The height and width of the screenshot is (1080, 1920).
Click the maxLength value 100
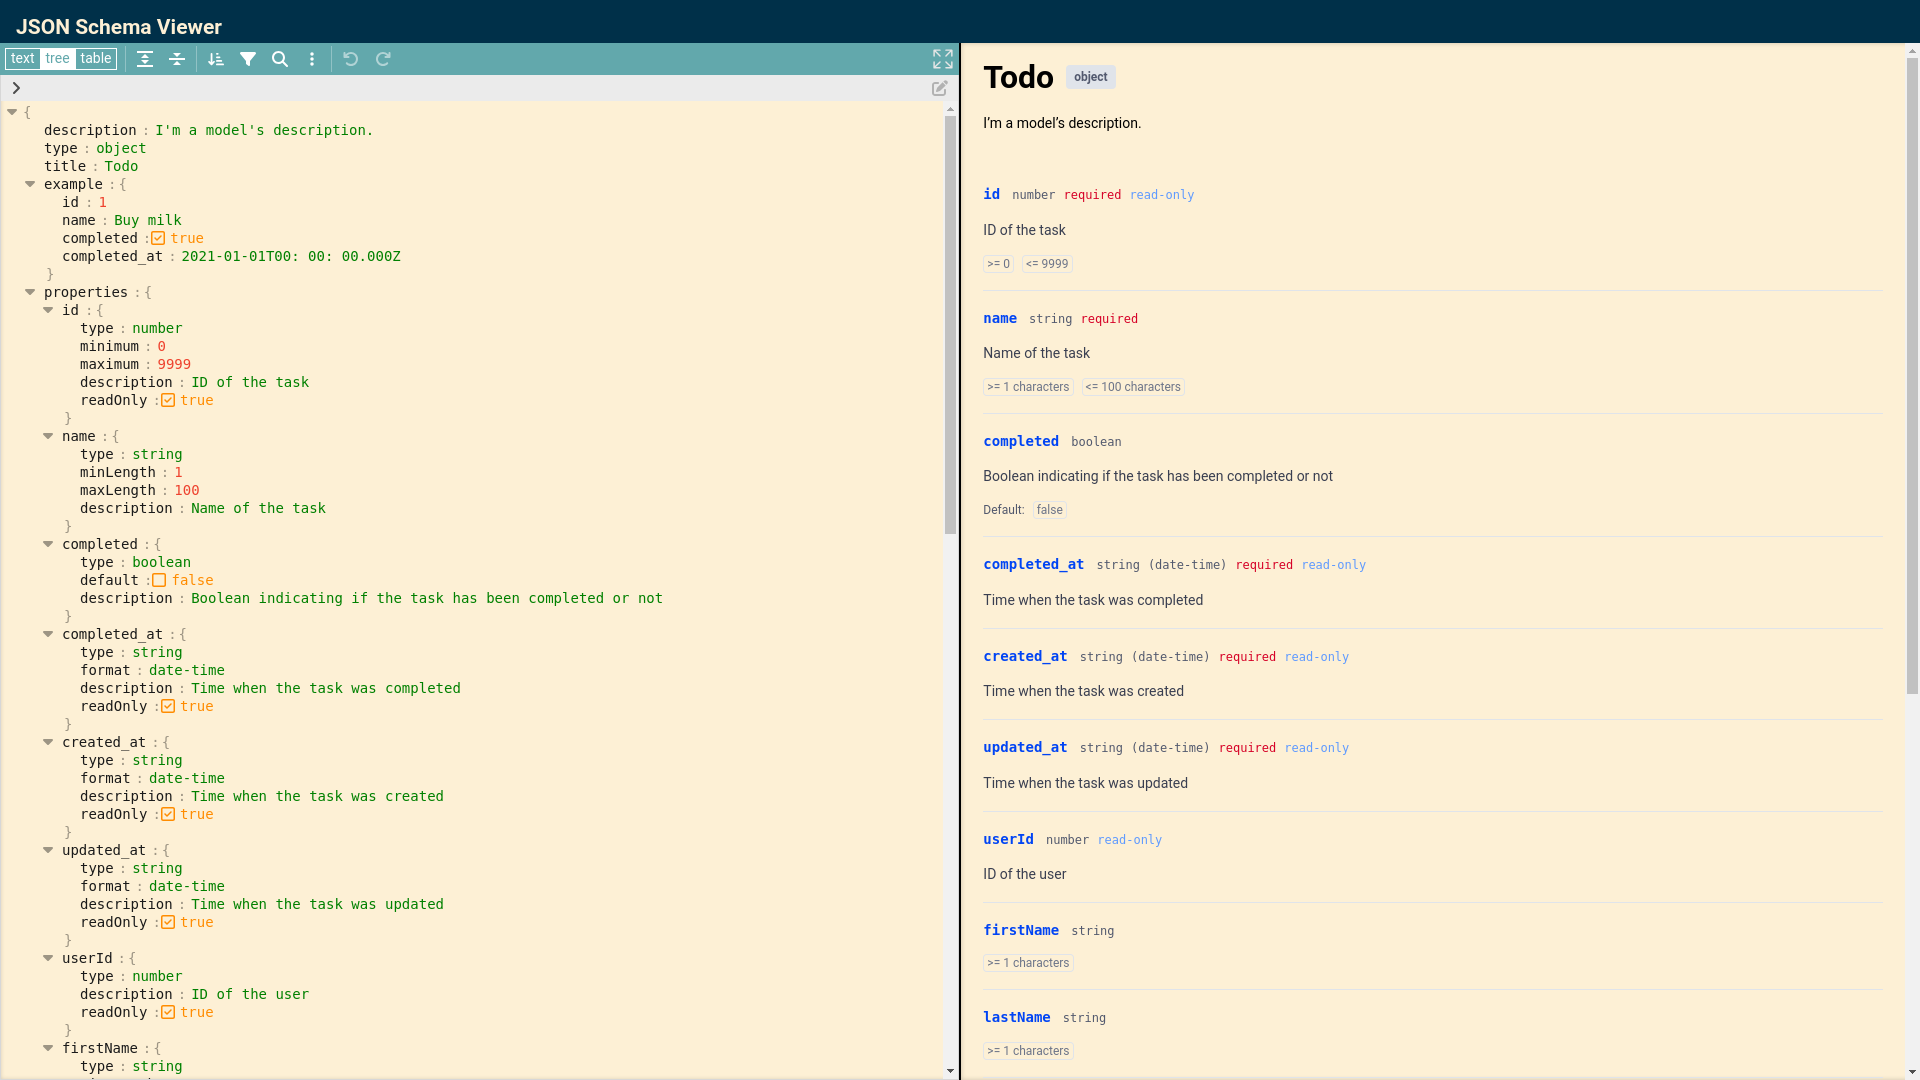point(187,490)
